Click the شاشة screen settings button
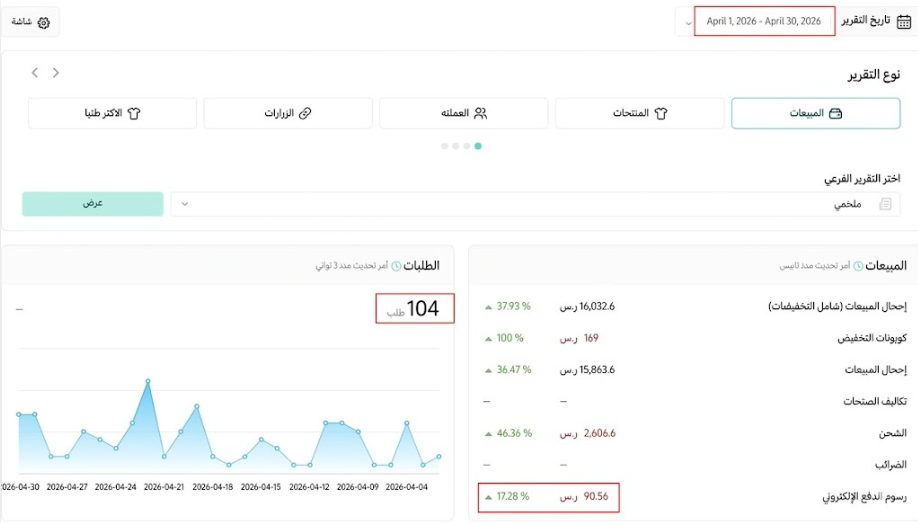 pos(30,22)
